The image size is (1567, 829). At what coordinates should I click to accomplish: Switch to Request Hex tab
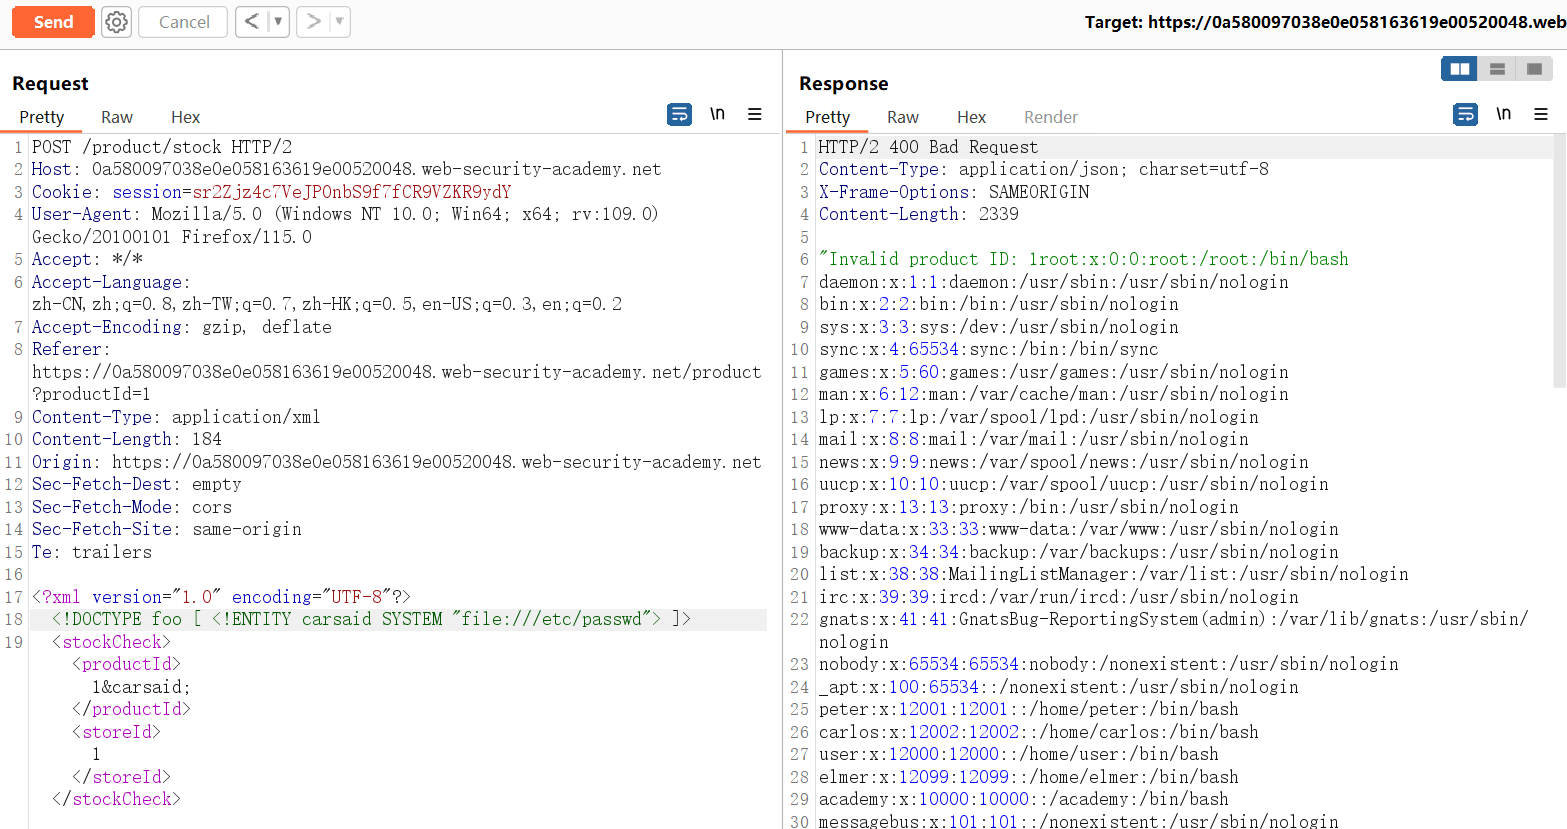[185, 117]
